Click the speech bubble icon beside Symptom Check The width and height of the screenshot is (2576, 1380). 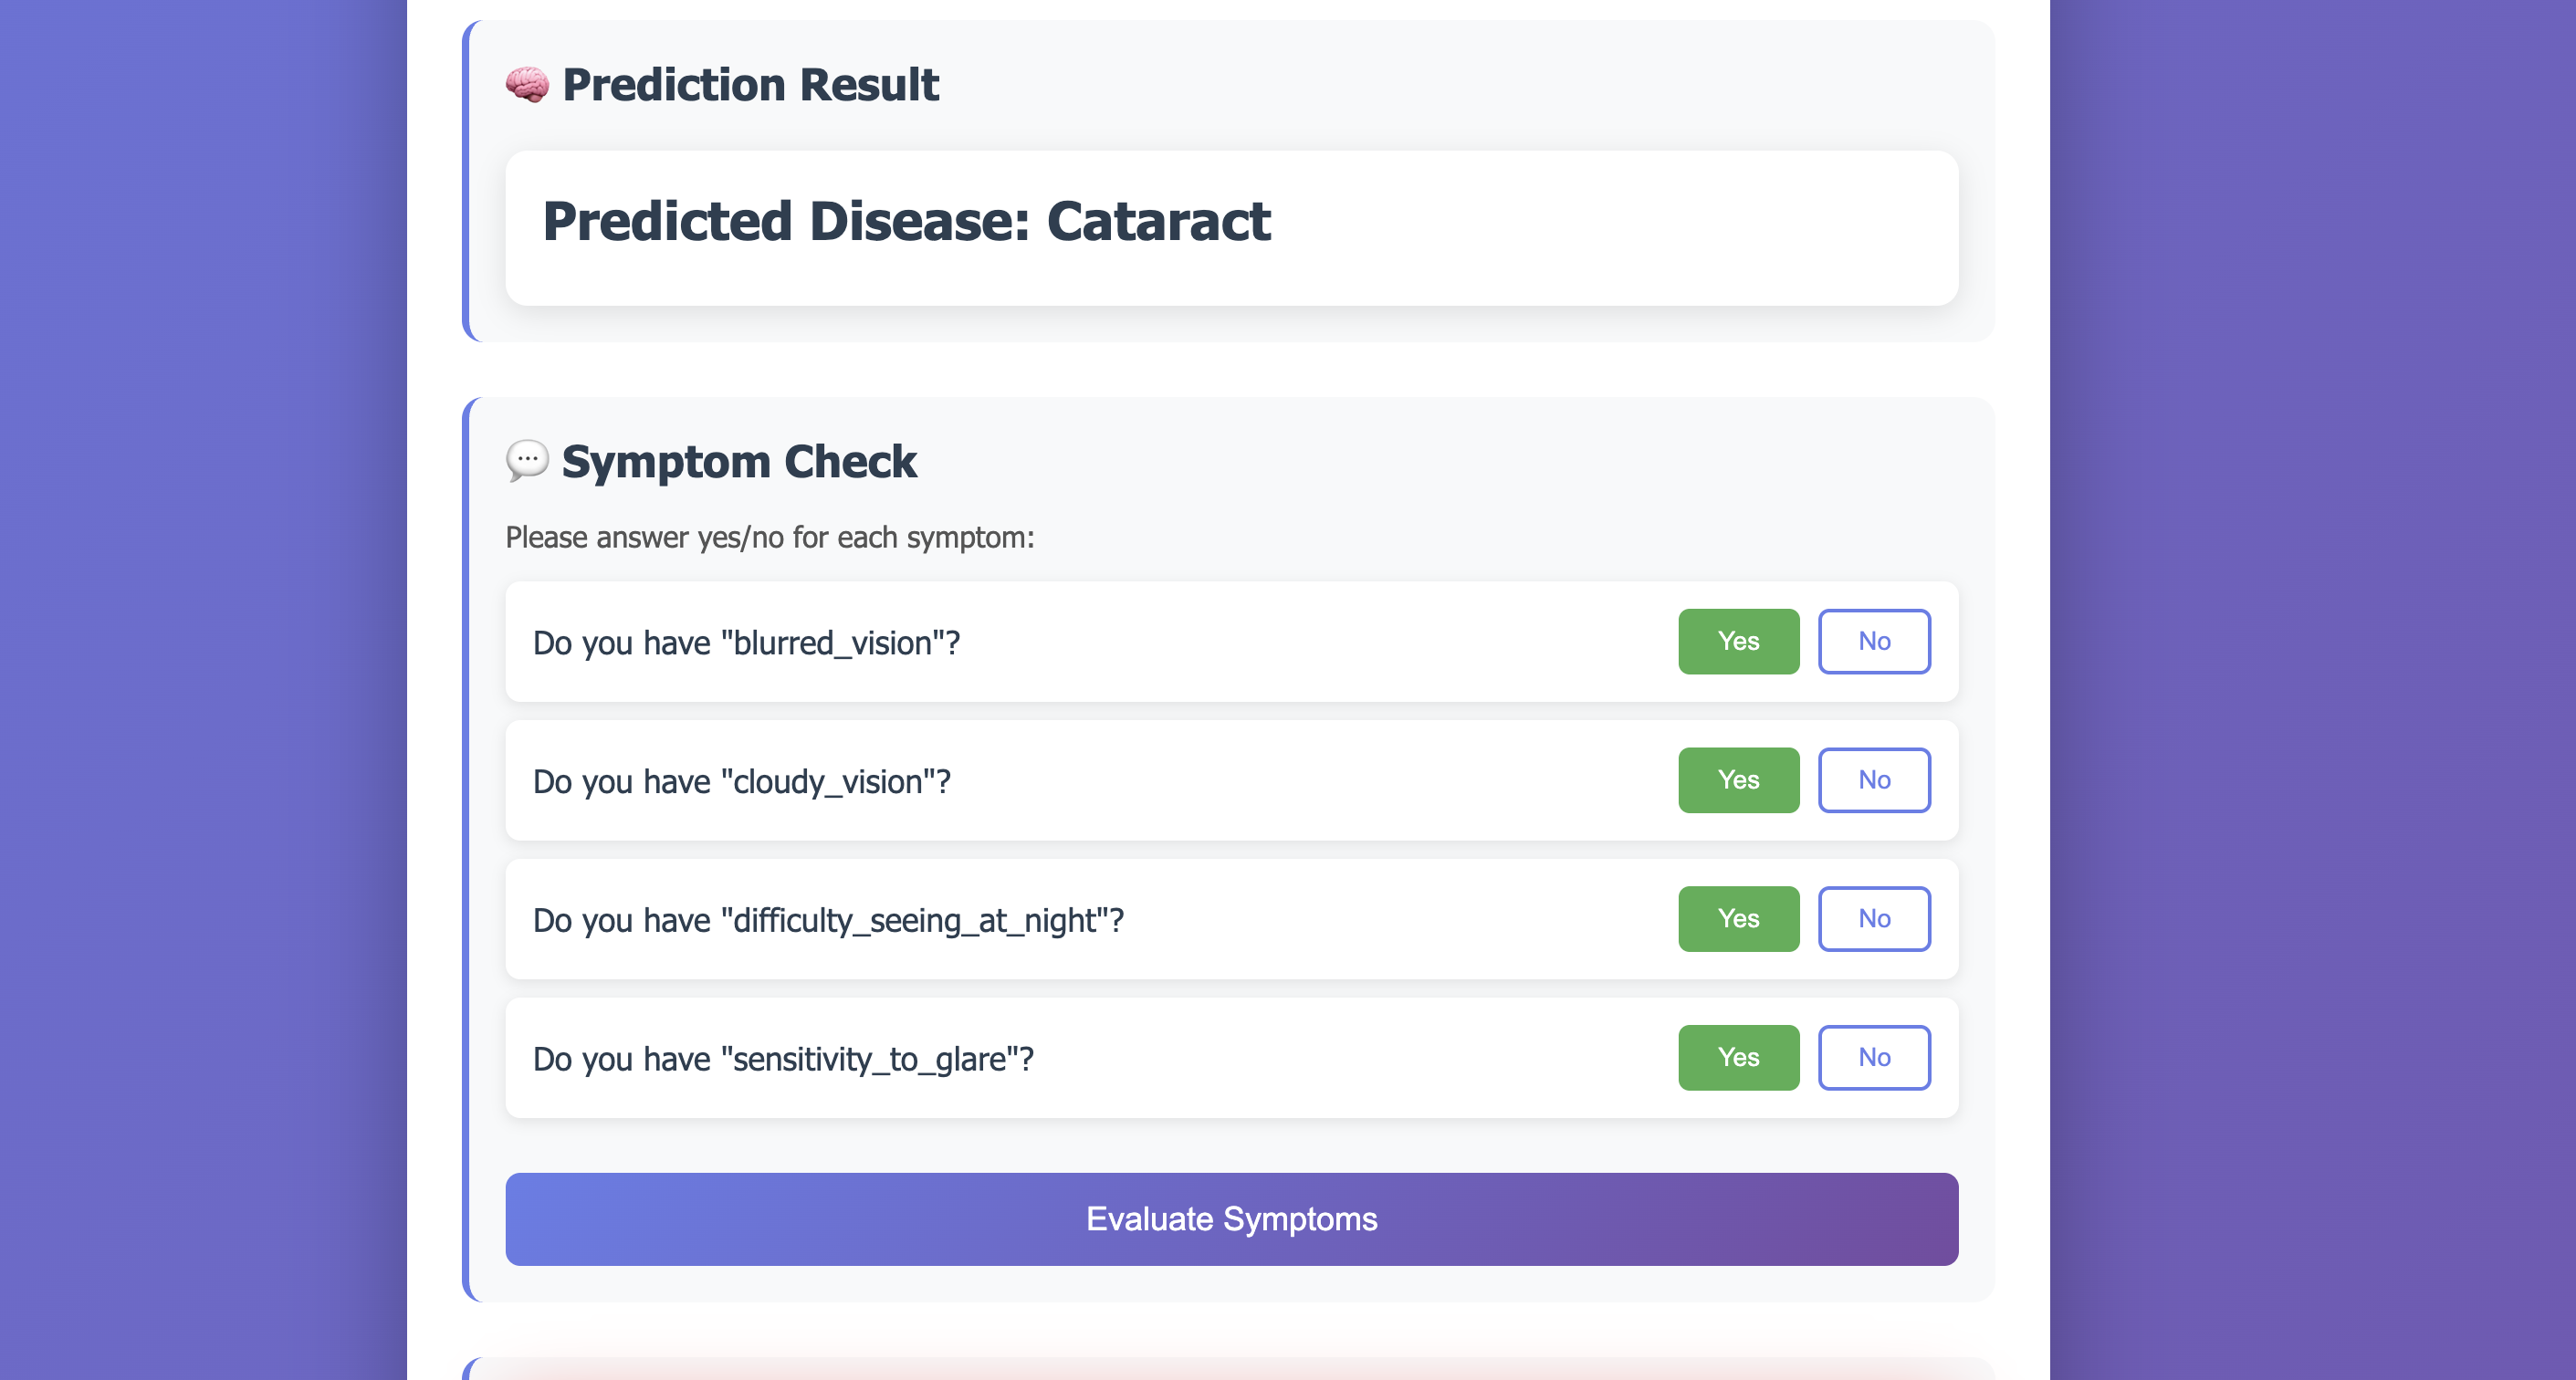click(x=527, y=461)
